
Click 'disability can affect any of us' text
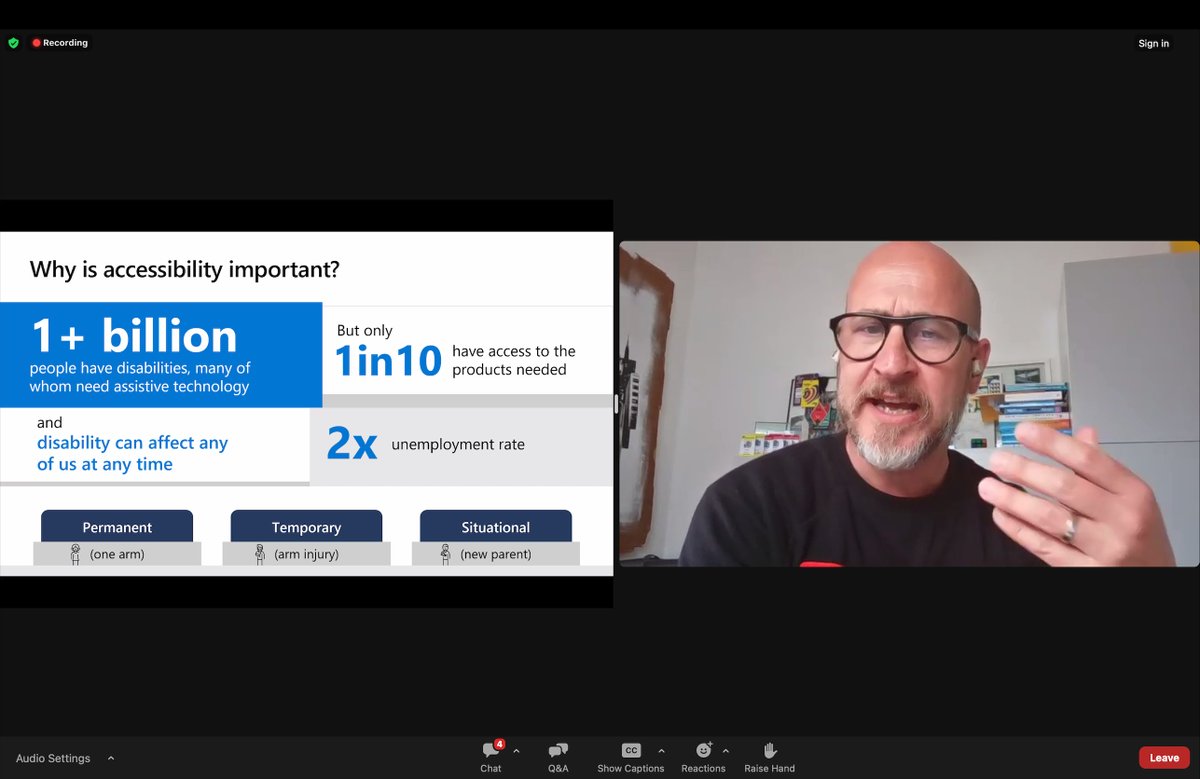point(132,453)
